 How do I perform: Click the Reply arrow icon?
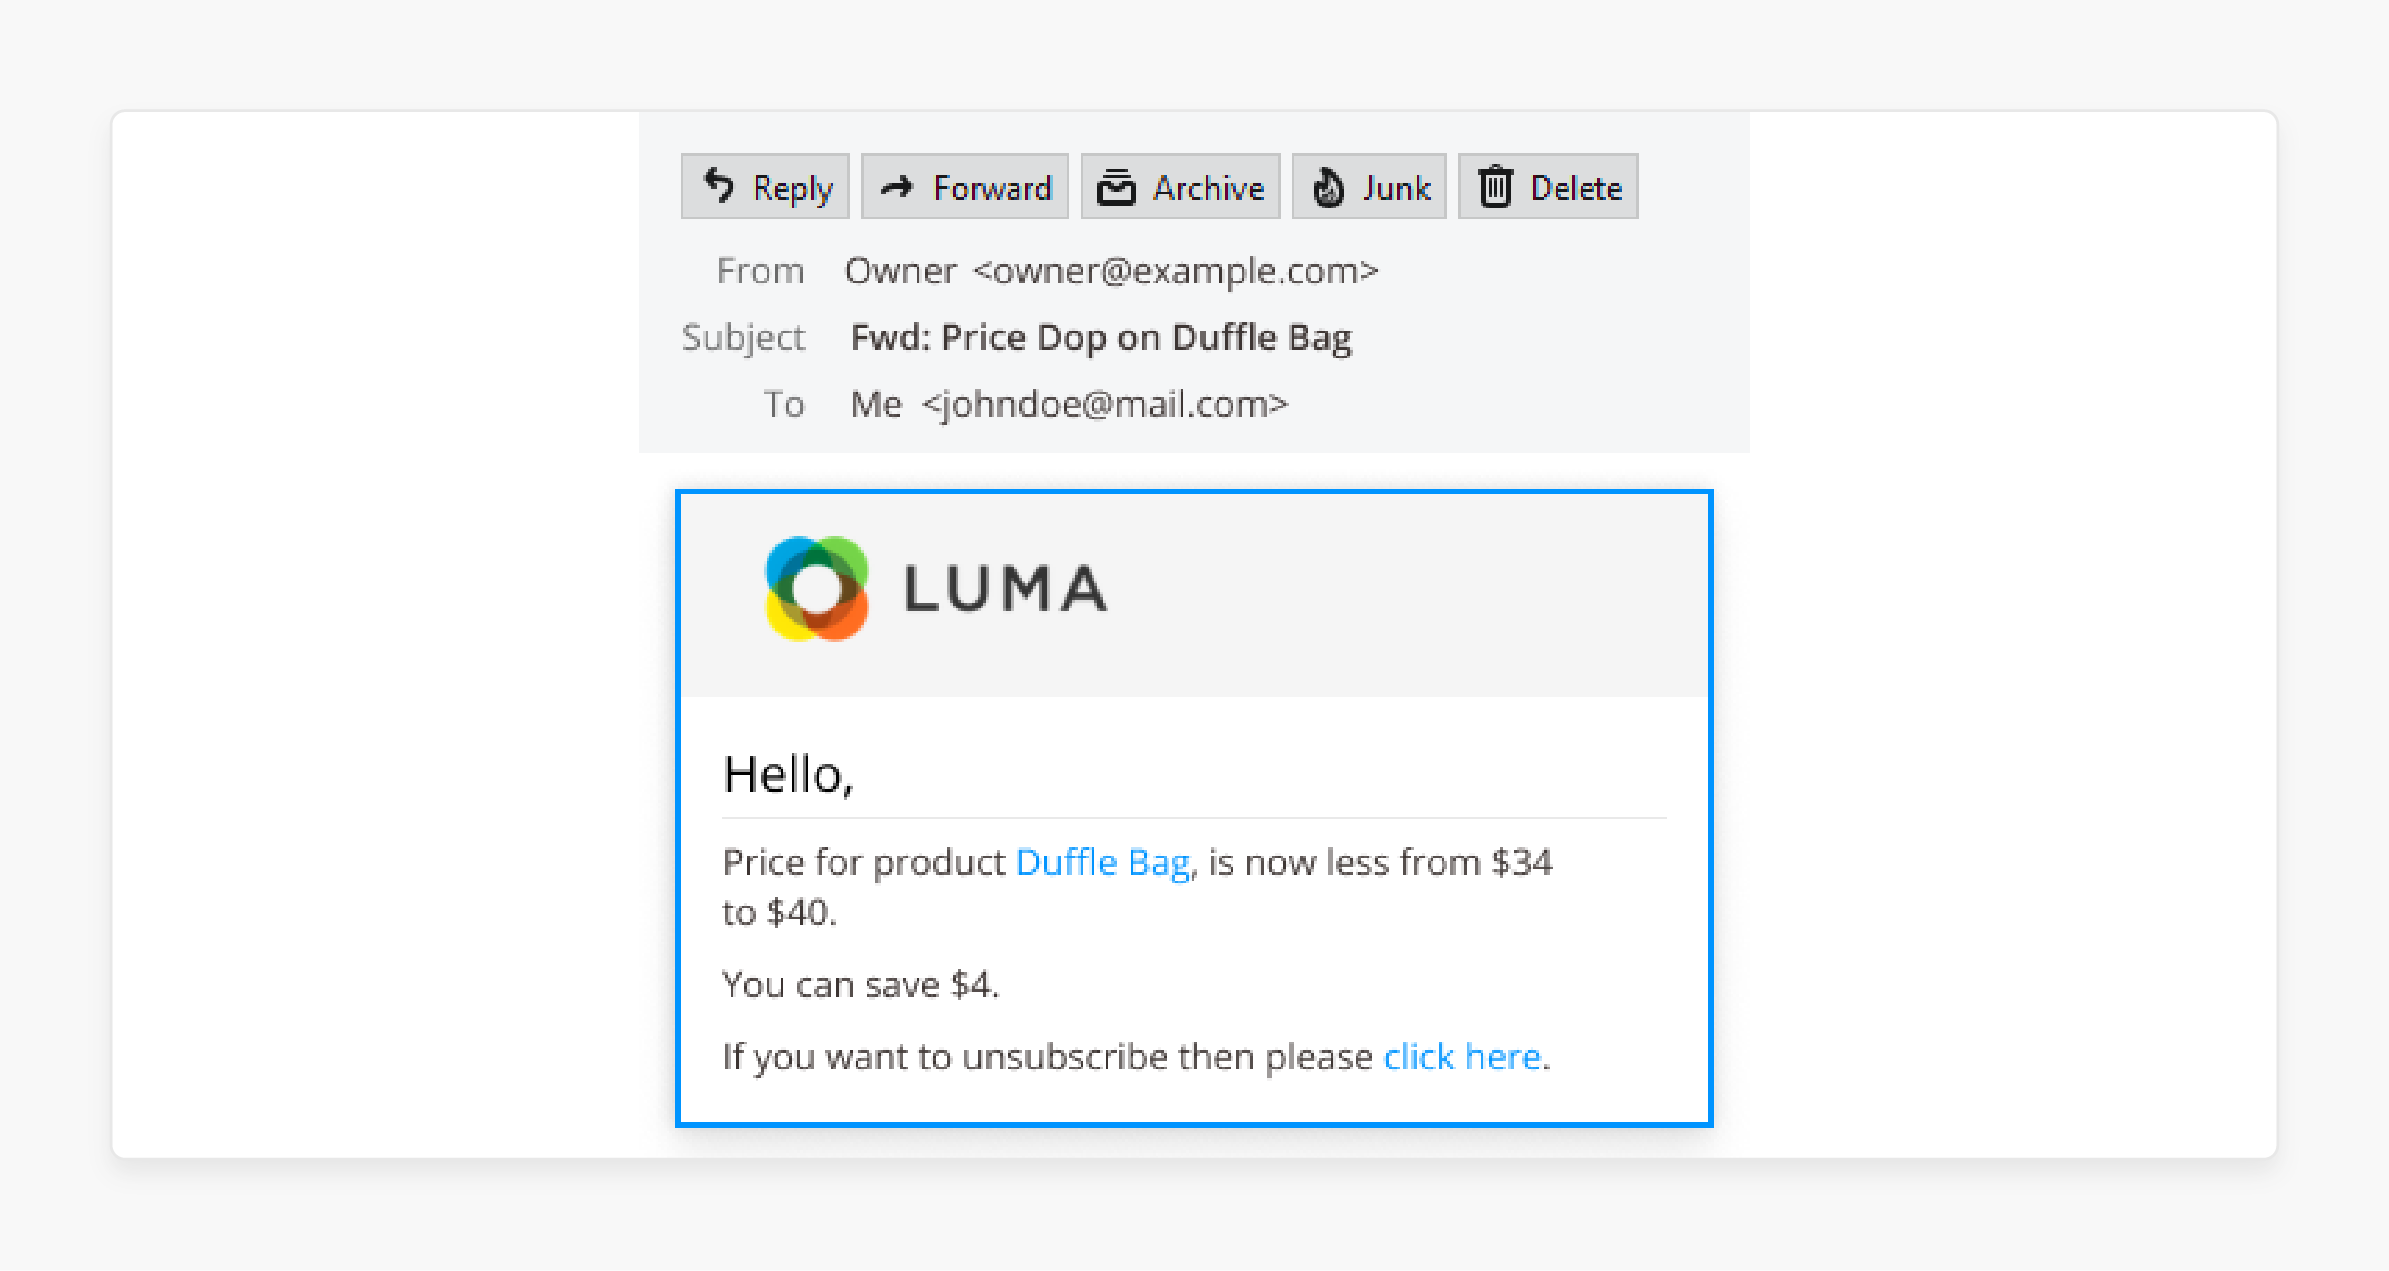pyautogui.click(x=719, y=186)
